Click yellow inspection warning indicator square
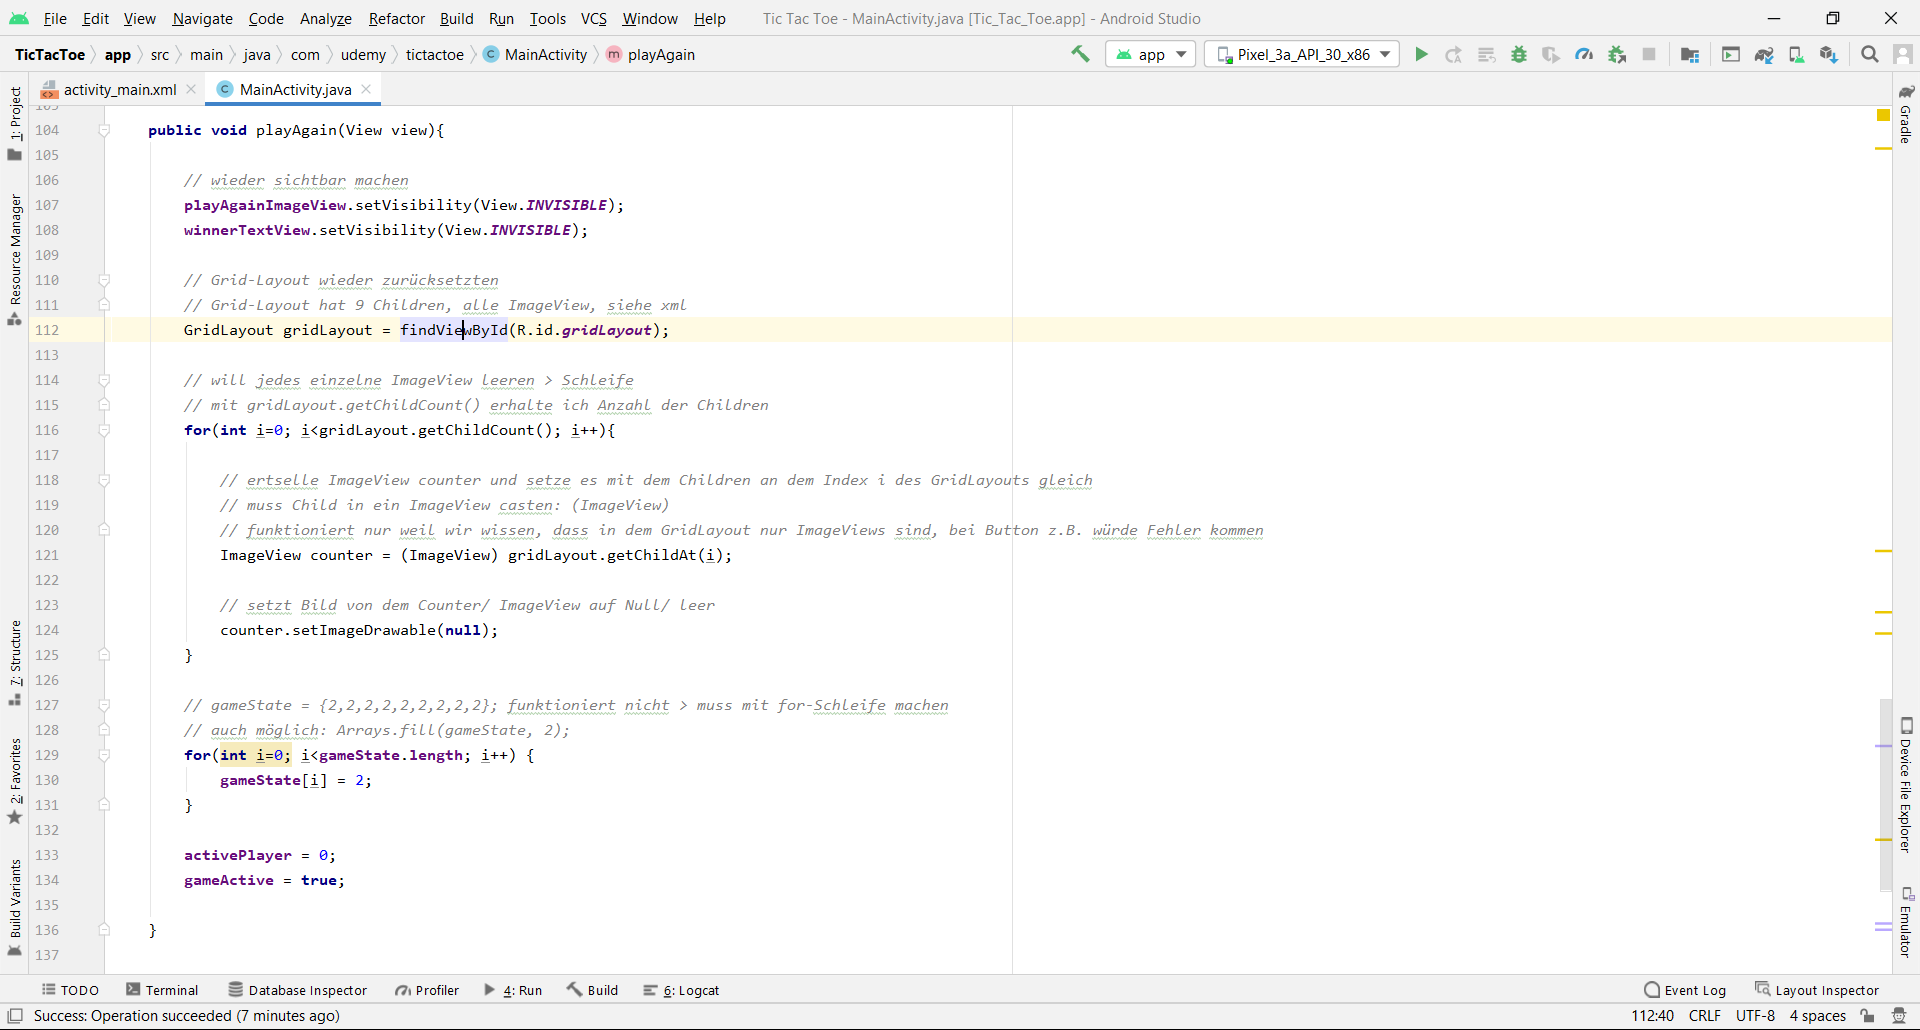Screen dimensions: 1920x1030 (1883, 115)
